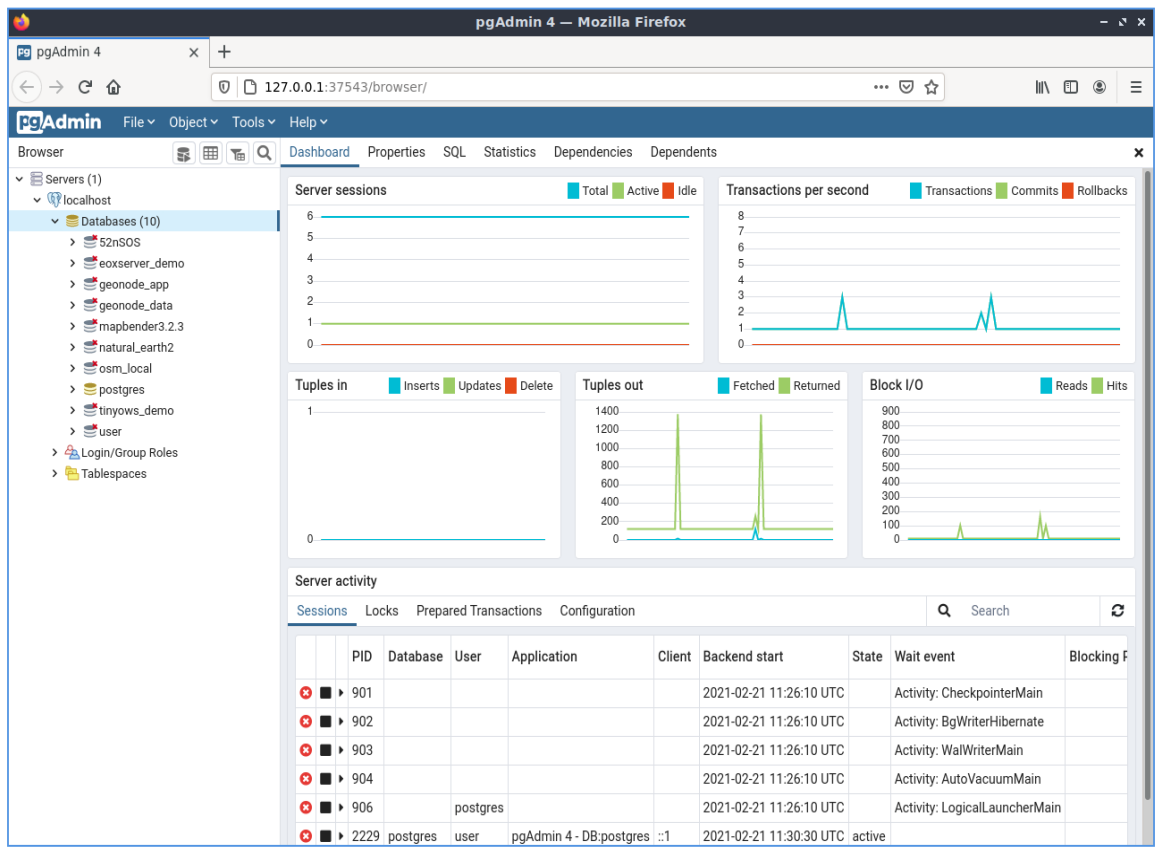
Task: Open the File menu
Action: 139,122
